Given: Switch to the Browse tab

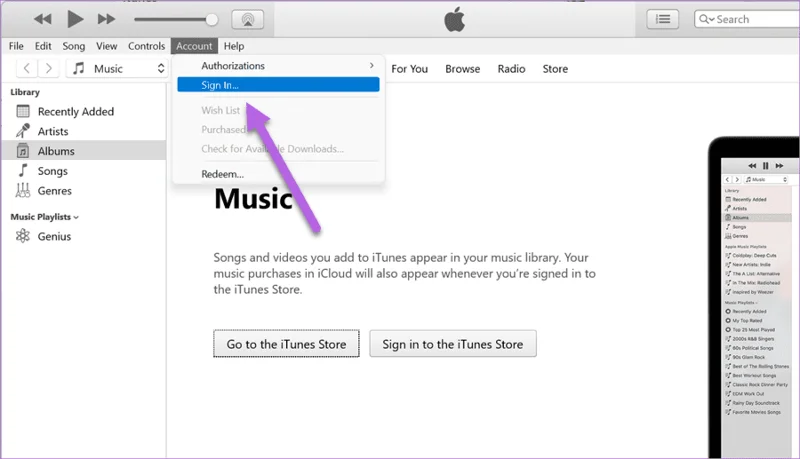Looking at the screenshot, I should tap(462, 69).
